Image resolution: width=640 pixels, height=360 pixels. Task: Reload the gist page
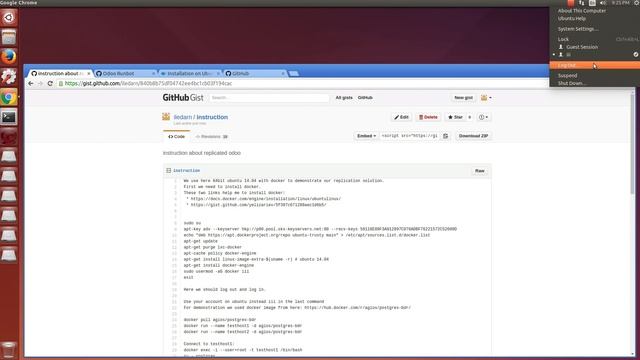pyautogui.click(x=50, y=83)
